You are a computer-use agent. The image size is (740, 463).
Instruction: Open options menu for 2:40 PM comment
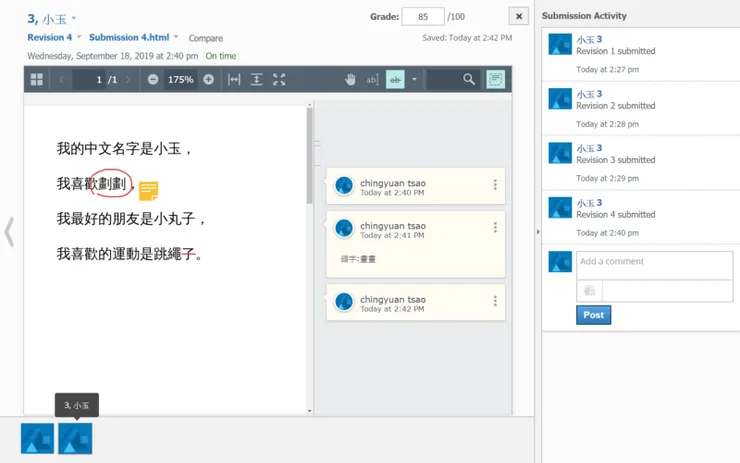click(495, 185)
